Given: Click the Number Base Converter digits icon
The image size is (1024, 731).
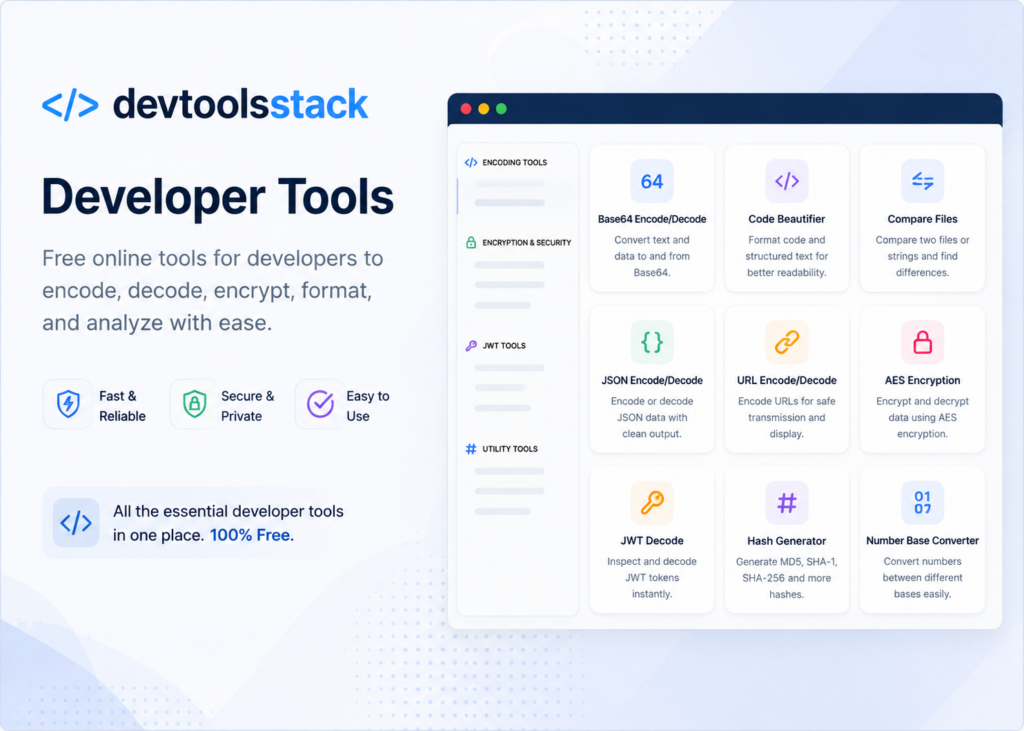Looking at the screenshot, I should tap(922, 503).
